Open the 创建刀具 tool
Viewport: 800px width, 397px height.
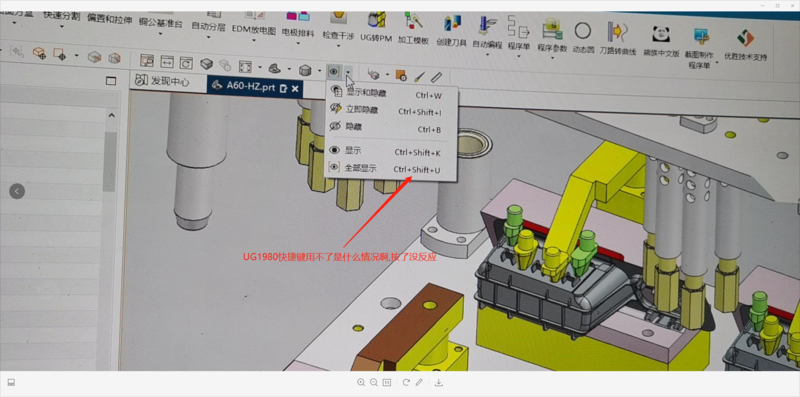click(x=452, y=25)
